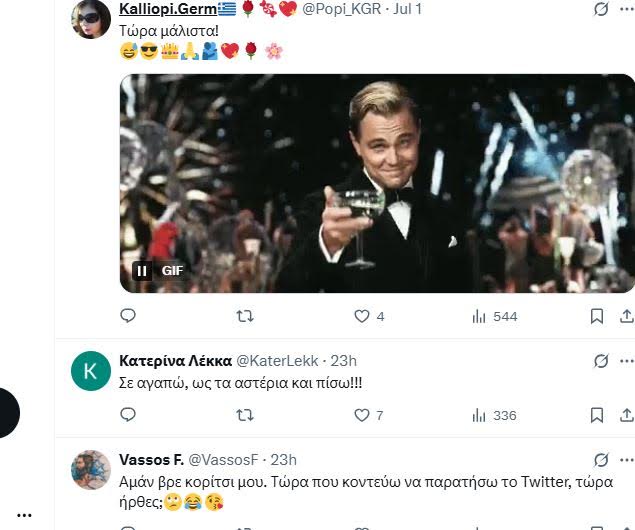This screenshot has height=530, width=635.
Task: Bookmark Kalliopi.Germ's GIF tweet
Action: (597, 316)
